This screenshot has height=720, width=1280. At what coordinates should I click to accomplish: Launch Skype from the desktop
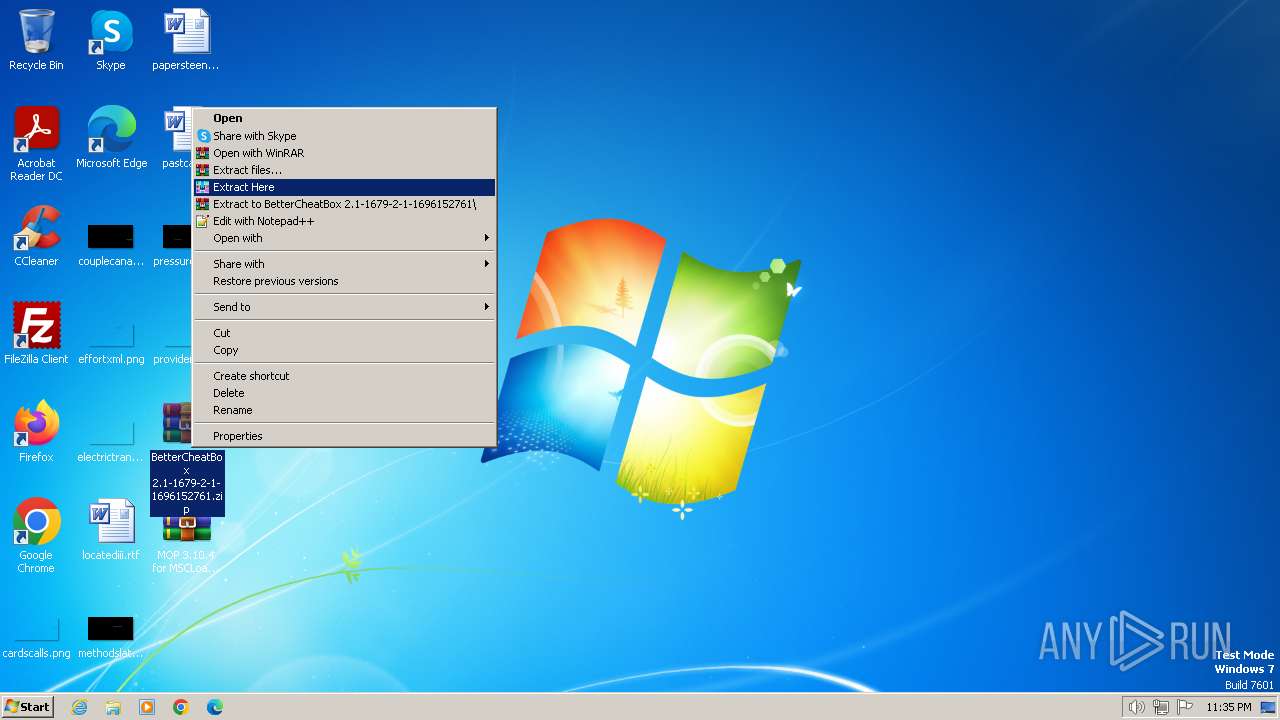pos(111,40)
